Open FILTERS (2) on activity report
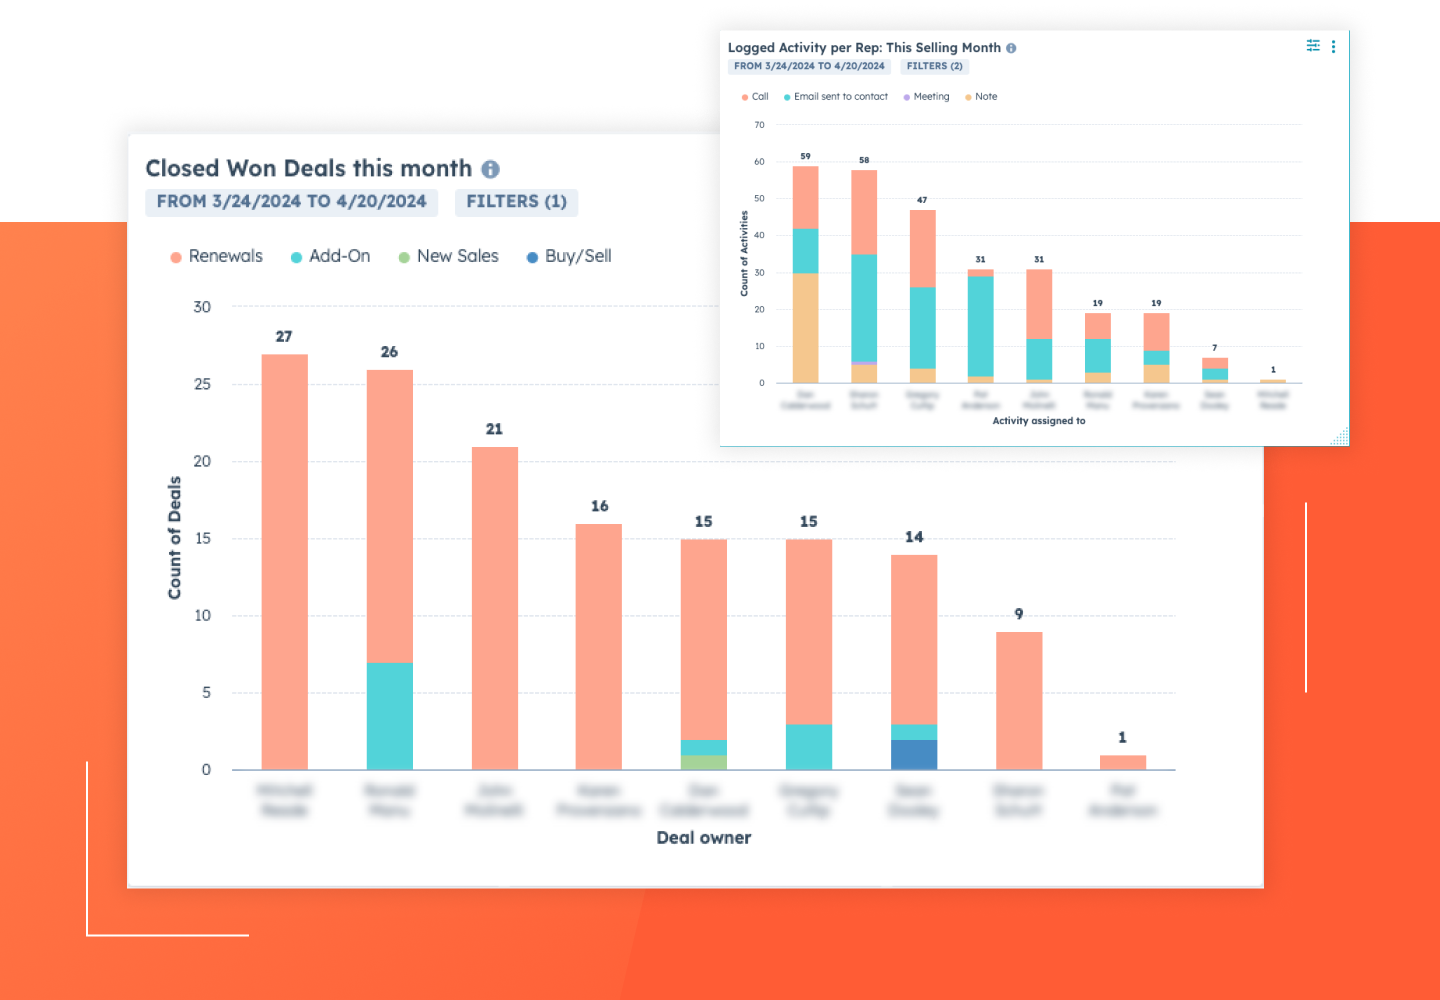The width and height of the screenshot is (1440, 1000). click(935, 66)
